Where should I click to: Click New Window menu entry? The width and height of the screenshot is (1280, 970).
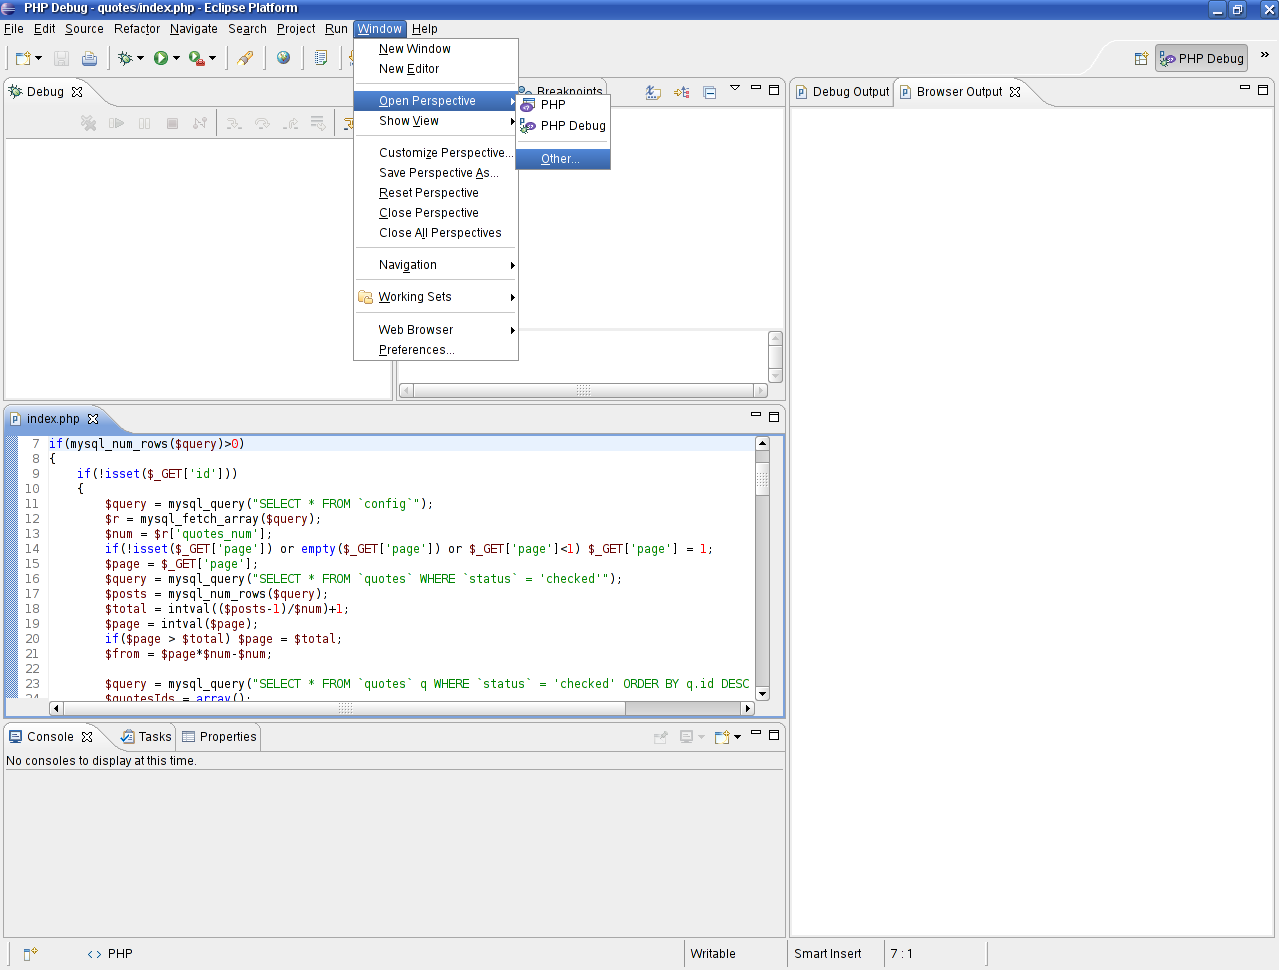tap(436, 49)
